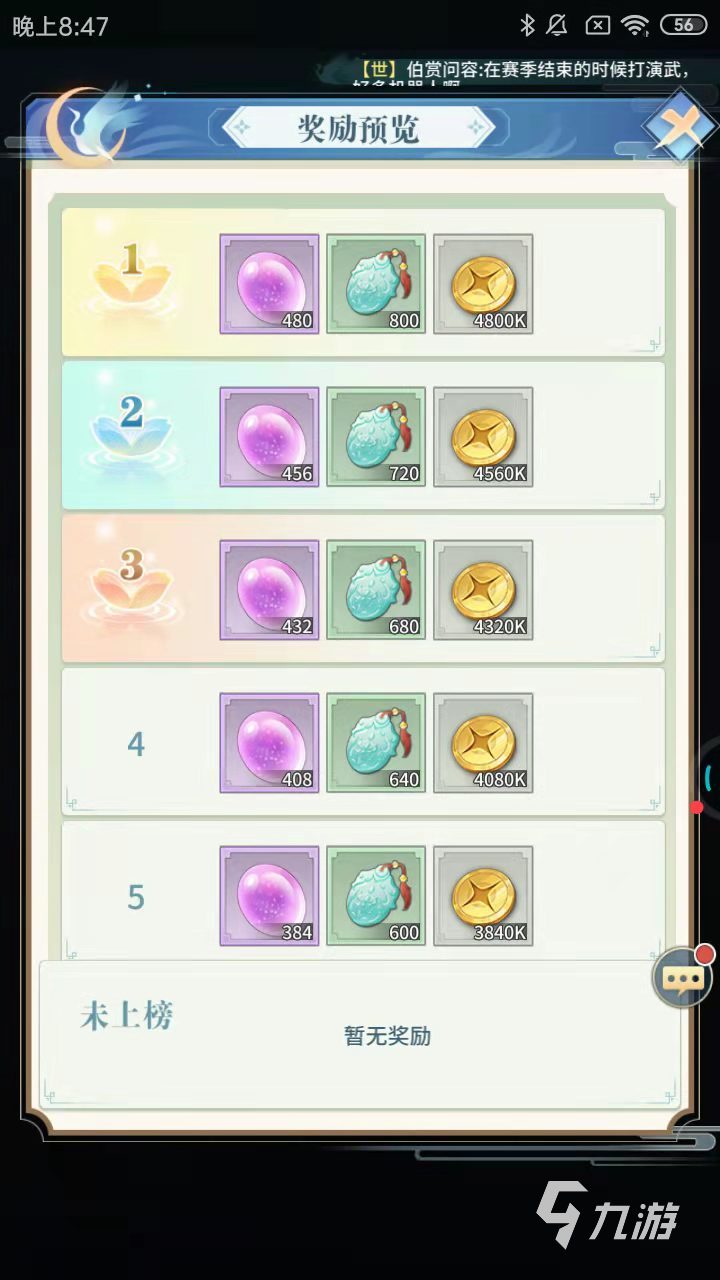Viewport: 720px width, 1280px height.
Task: Select the 3840K gold coin reward
Action: 483,896
